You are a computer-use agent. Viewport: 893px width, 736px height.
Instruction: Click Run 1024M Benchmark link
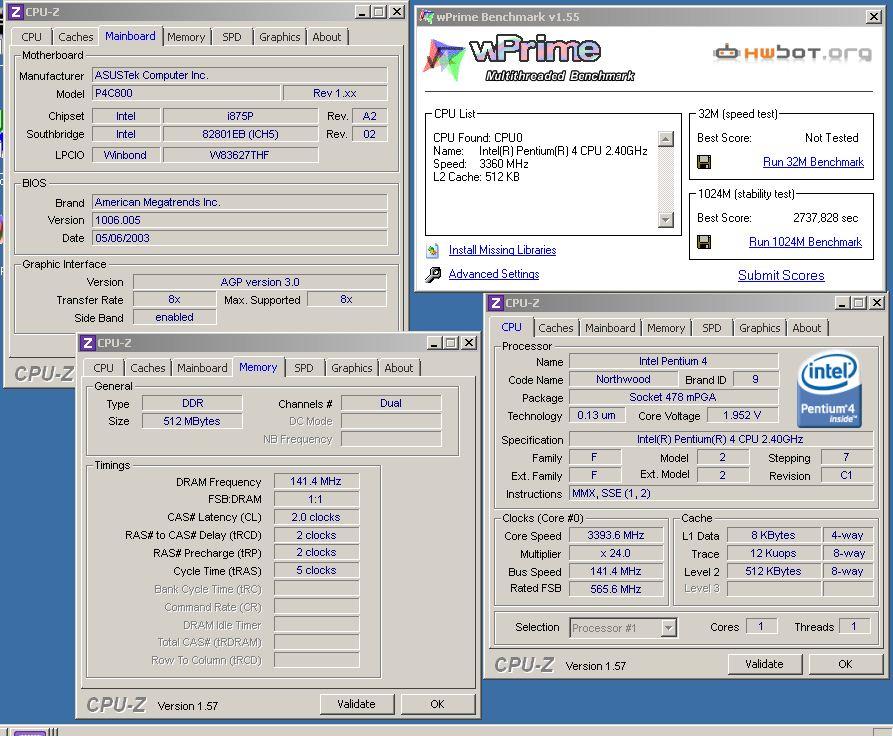click(805, 242)
